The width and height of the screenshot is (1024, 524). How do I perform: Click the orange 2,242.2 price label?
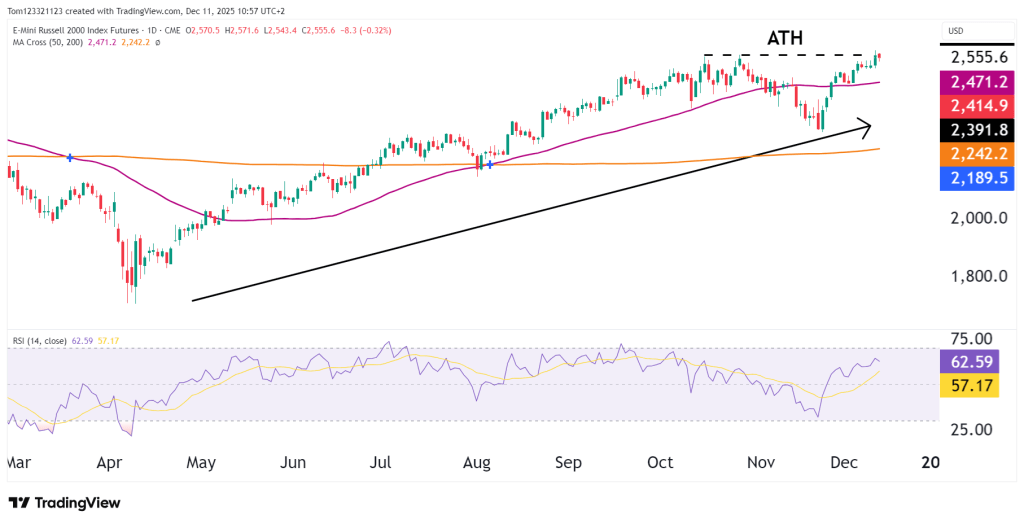coord(979,153)
